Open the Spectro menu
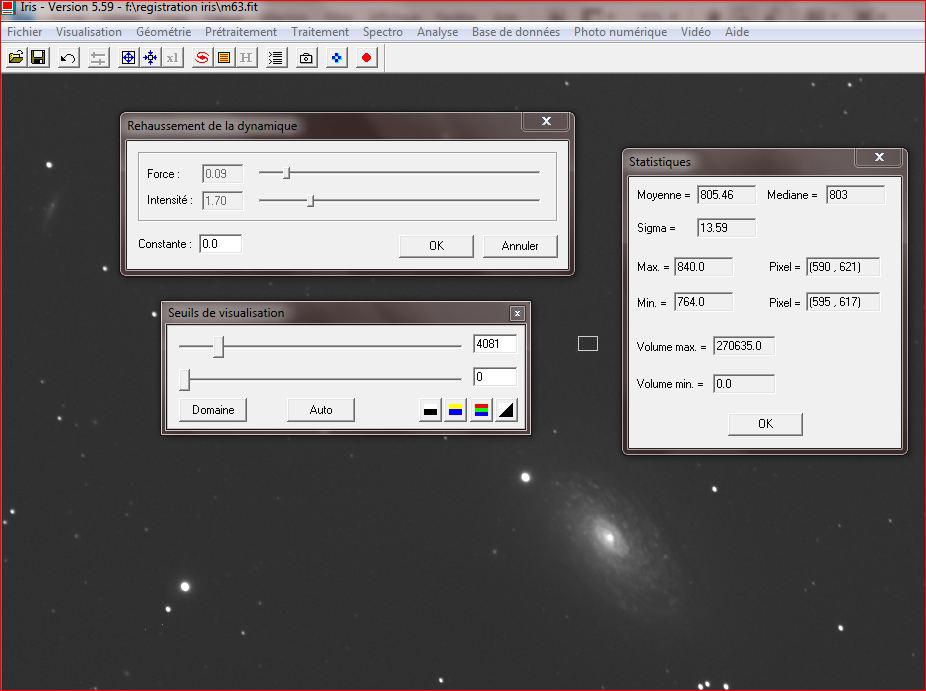This screenshot has width=926, height=691. 383,32
